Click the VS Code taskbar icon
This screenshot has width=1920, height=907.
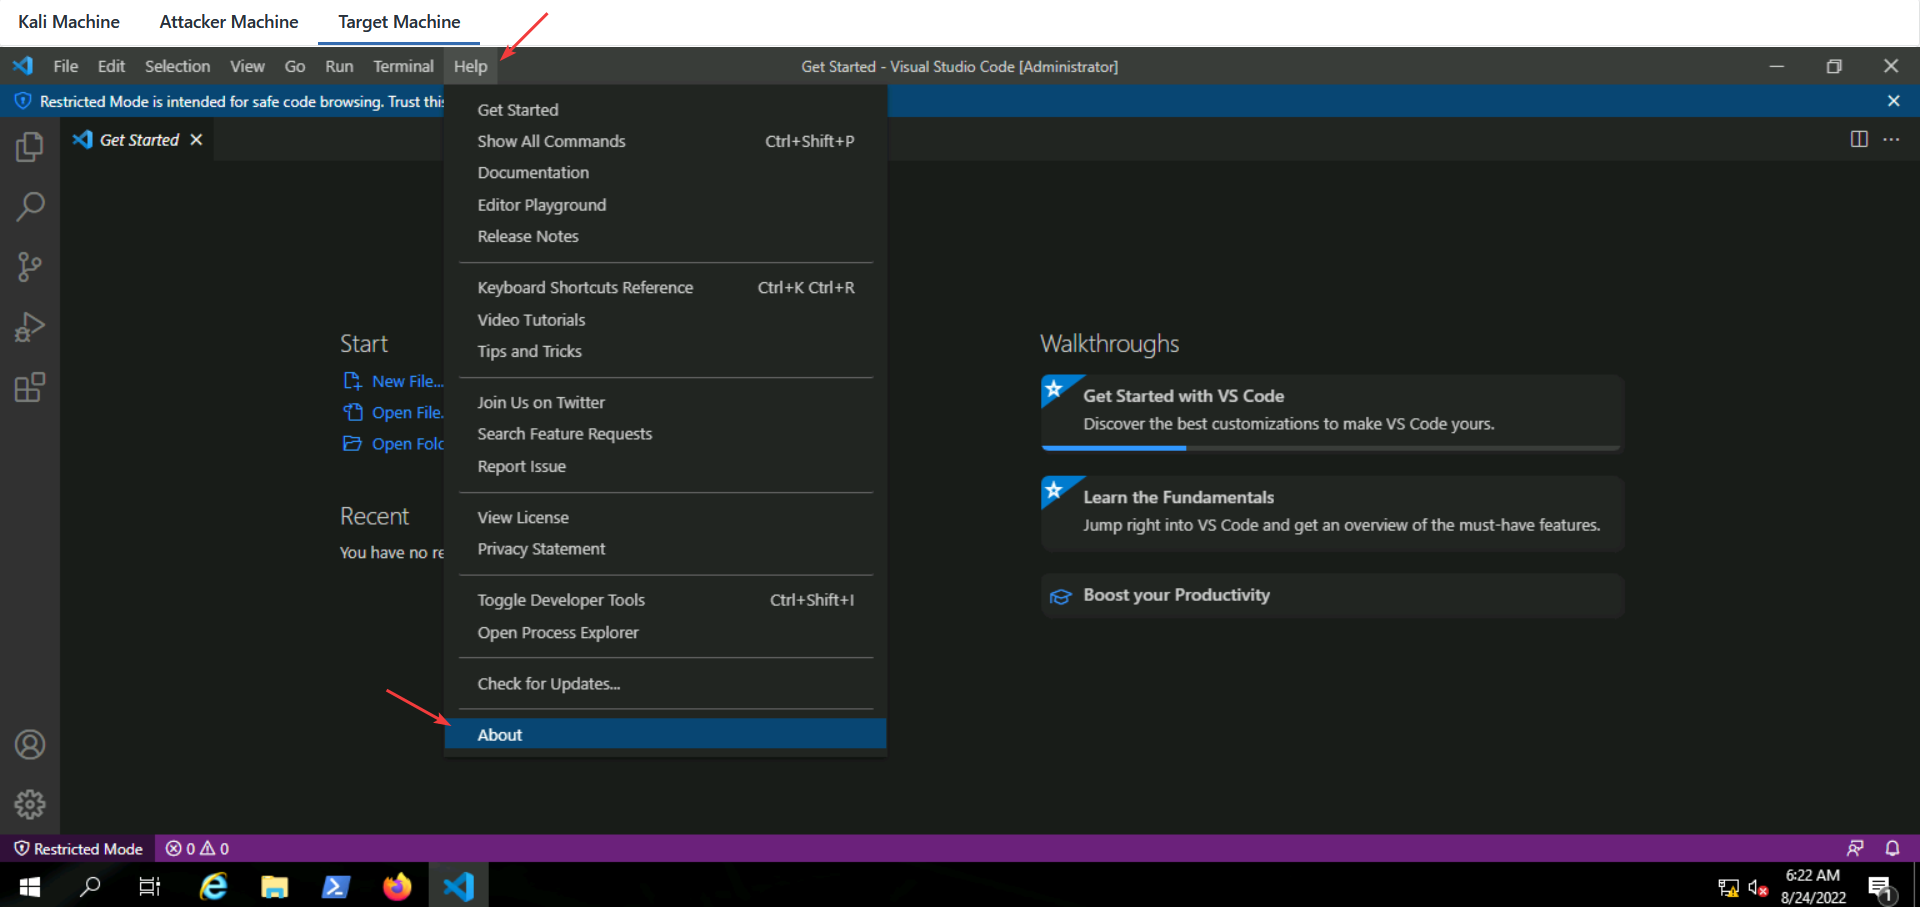(458, 886)
